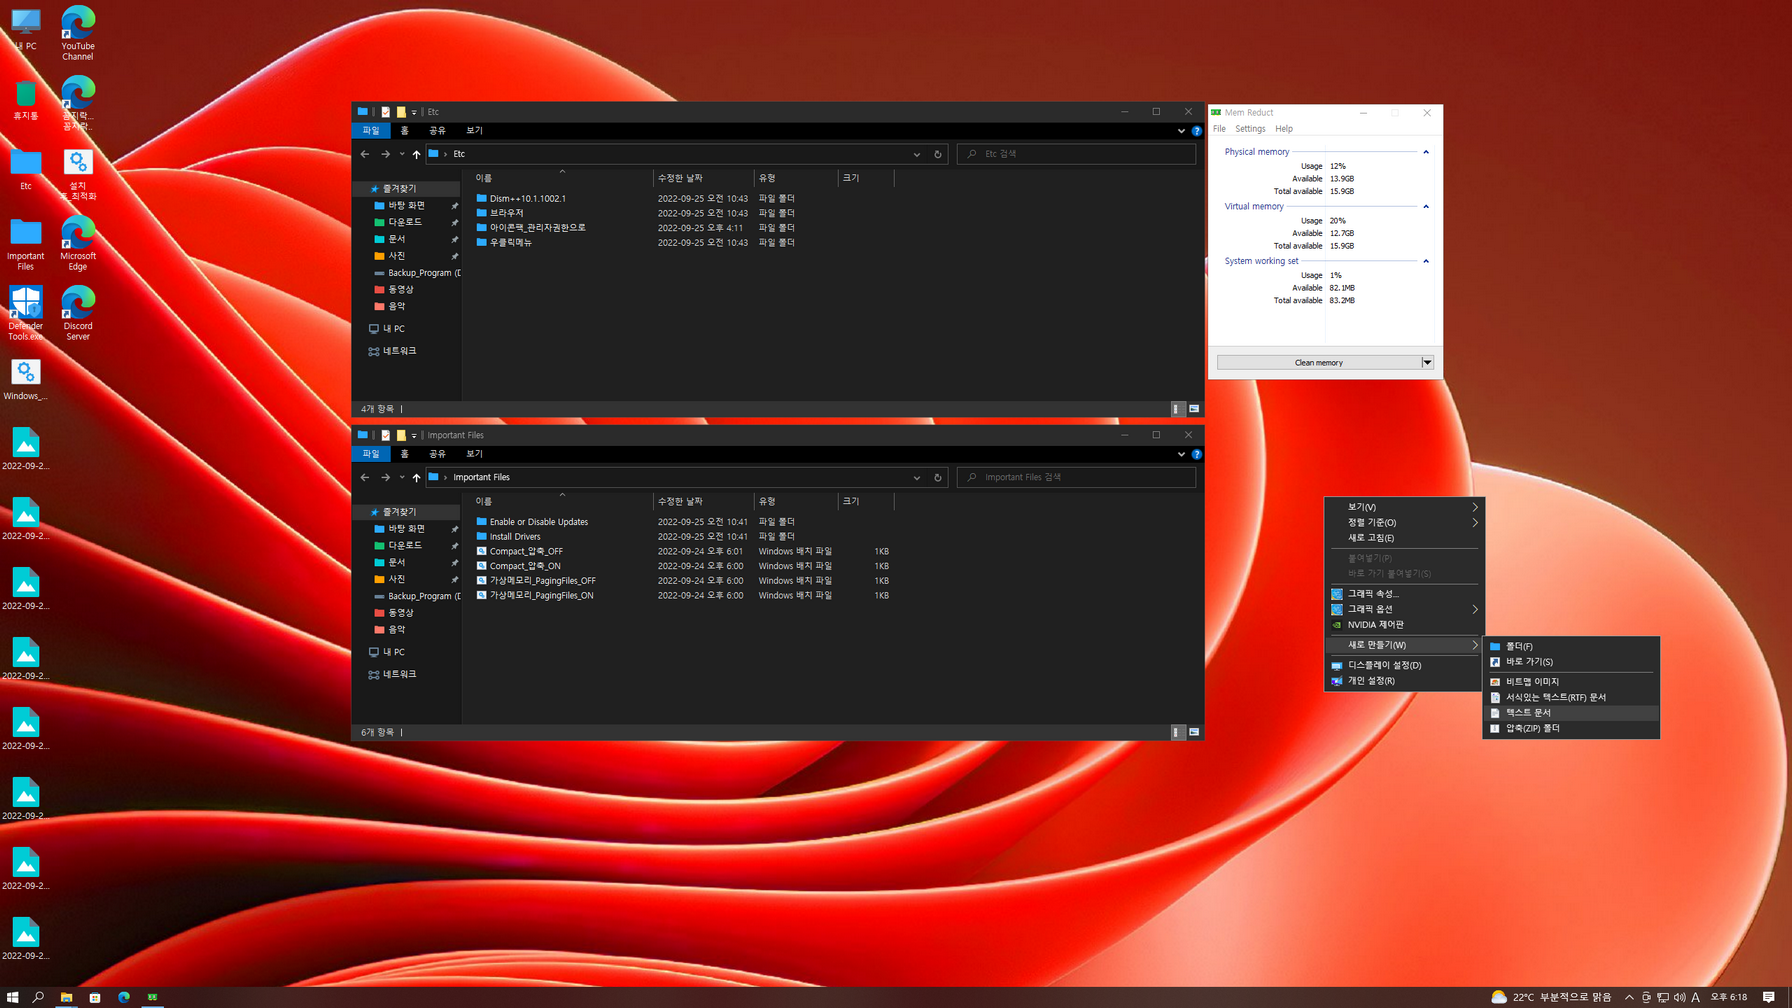1792x1008 pixels.
Task: Click up-folder arrow in Important Files window
Action: tap(416, 477)
